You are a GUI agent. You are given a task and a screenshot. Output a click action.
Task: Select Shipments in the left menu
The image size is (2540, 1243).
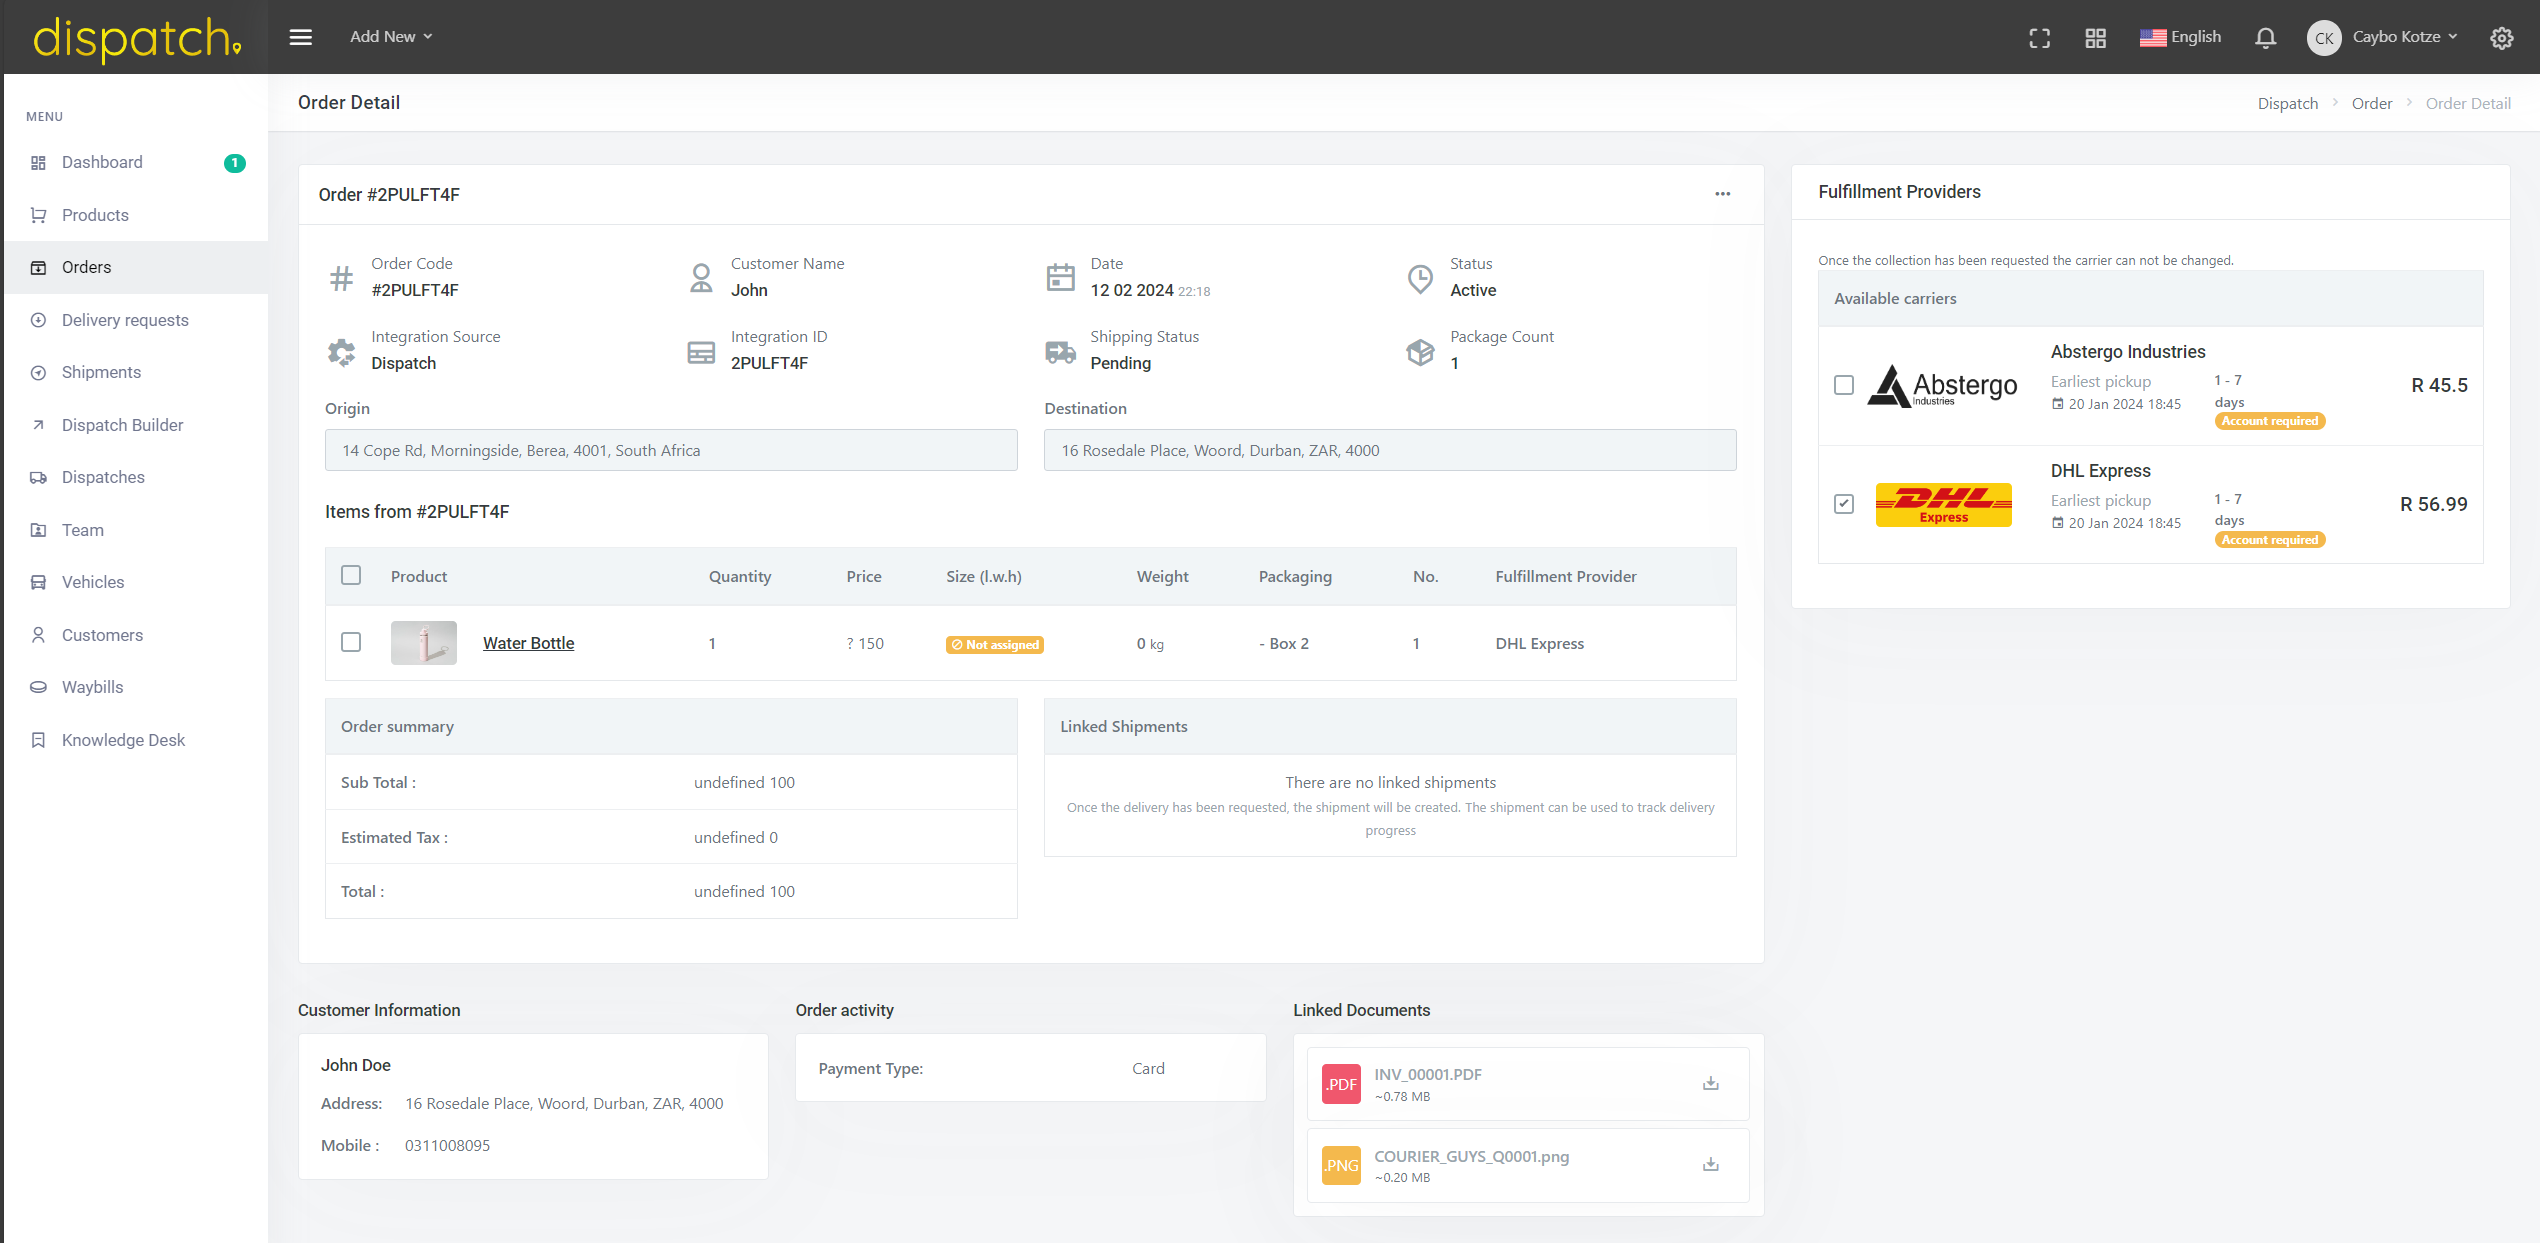101,372
